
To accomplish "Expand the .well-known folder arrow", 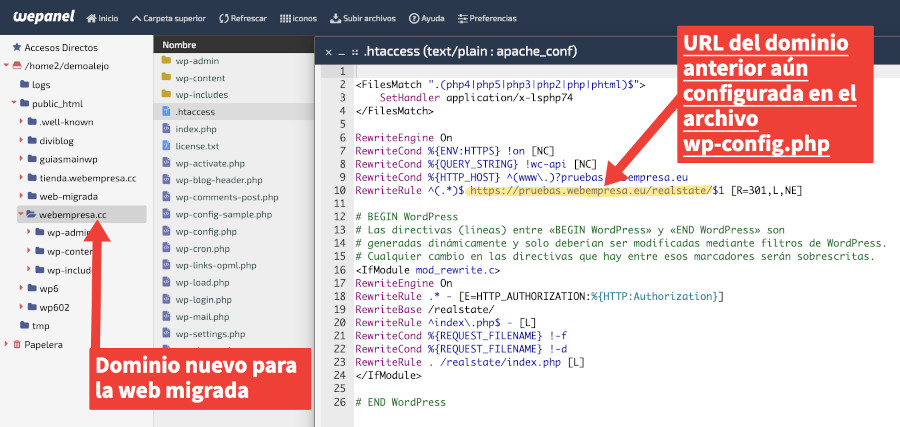I will pyautogui.click(x=21, y=122).
